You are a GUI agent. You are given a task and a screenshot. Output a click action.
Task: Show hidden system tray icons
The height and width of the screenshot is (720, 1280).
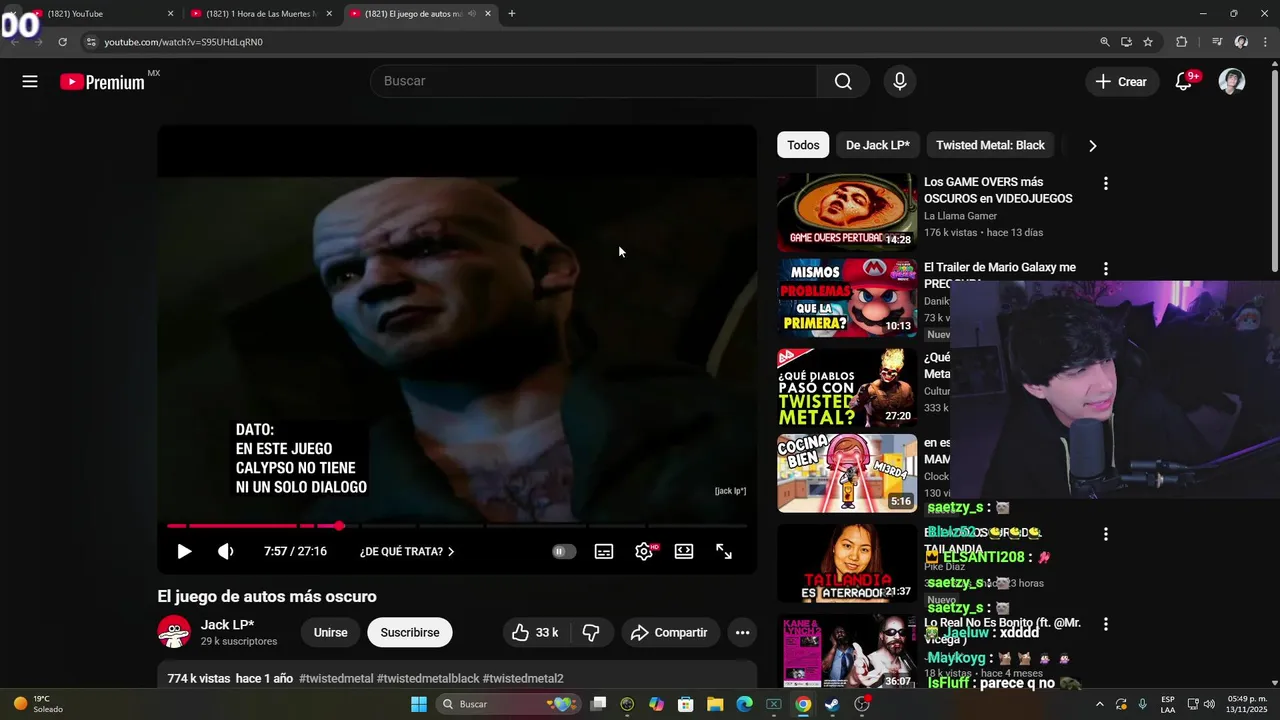(x=1100, y=704)
